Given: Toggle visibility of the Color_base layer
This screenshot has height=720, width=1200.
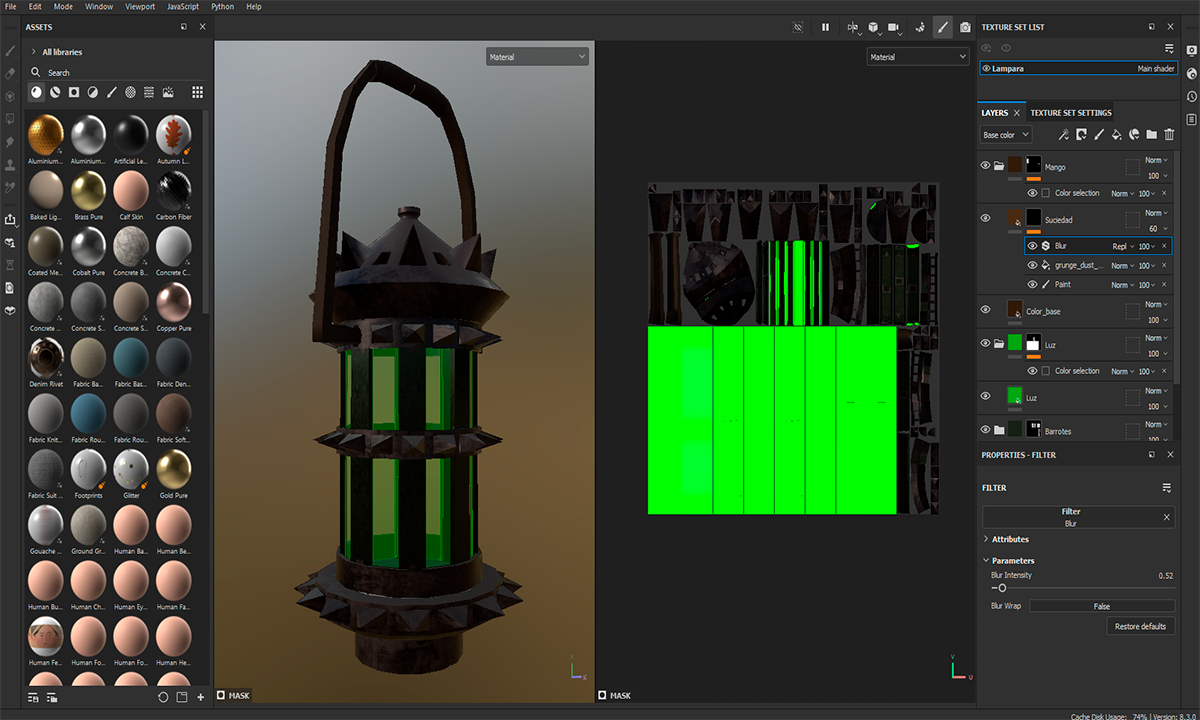Looking at the screenshot, I should click(x=985, y=310).
